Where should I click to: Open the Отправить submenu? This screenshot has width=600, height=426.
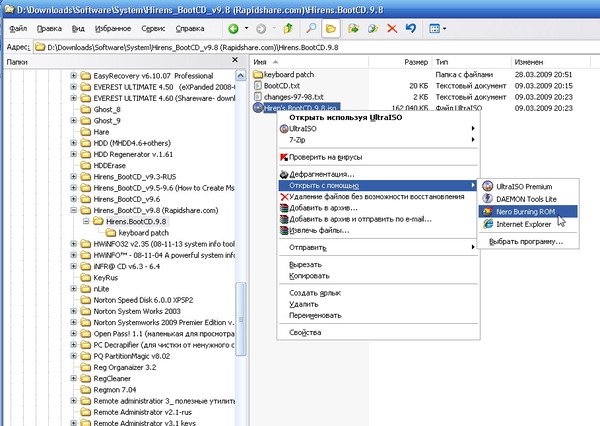pyautogui.click(x=378, y=248)
